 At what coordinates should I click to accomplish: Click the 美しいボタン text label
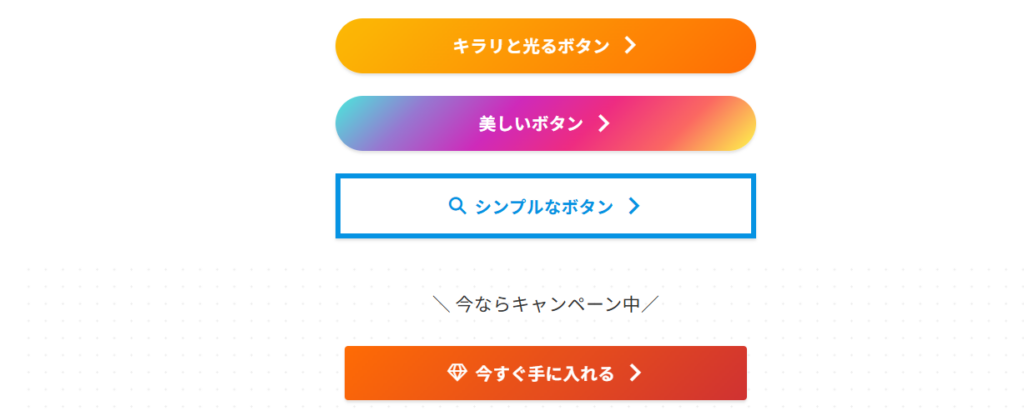pos(531,123)
